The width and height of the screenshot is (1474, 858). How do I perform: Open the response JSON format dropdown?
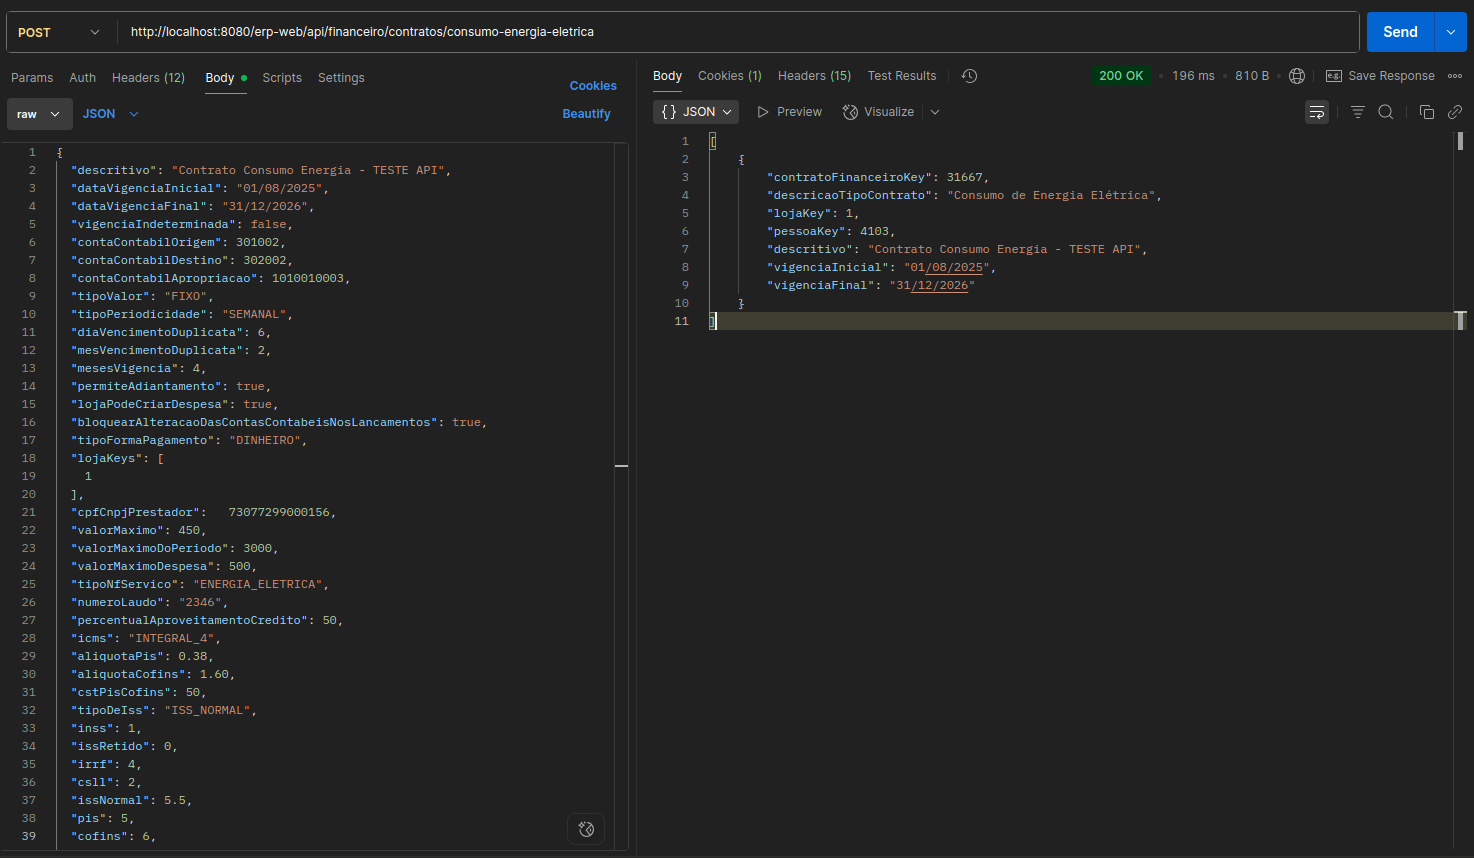[x=696, y=112]
